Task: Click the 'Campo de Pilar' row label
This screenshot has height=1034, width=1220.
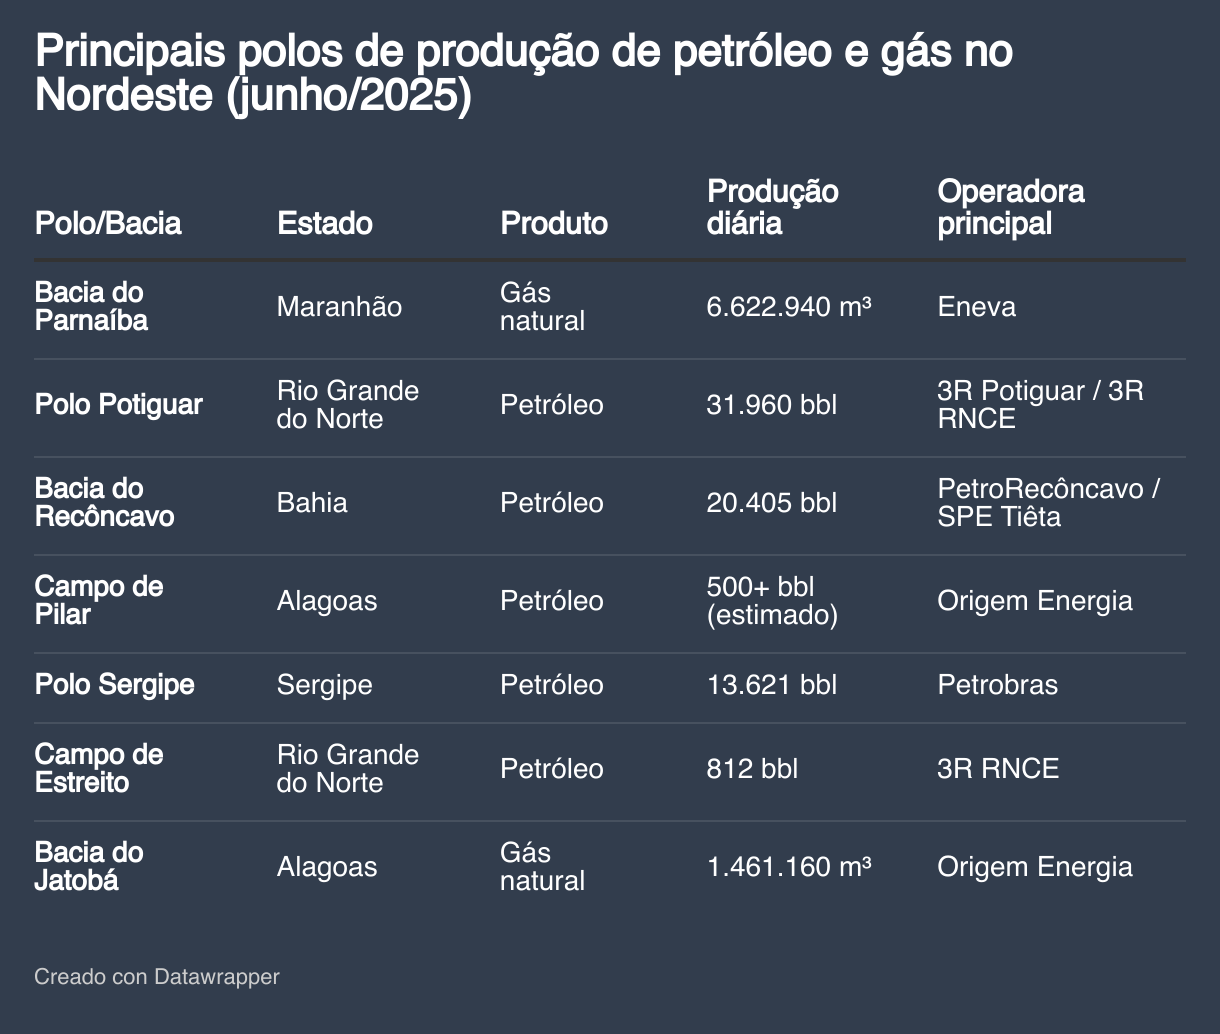Action: 98,601
